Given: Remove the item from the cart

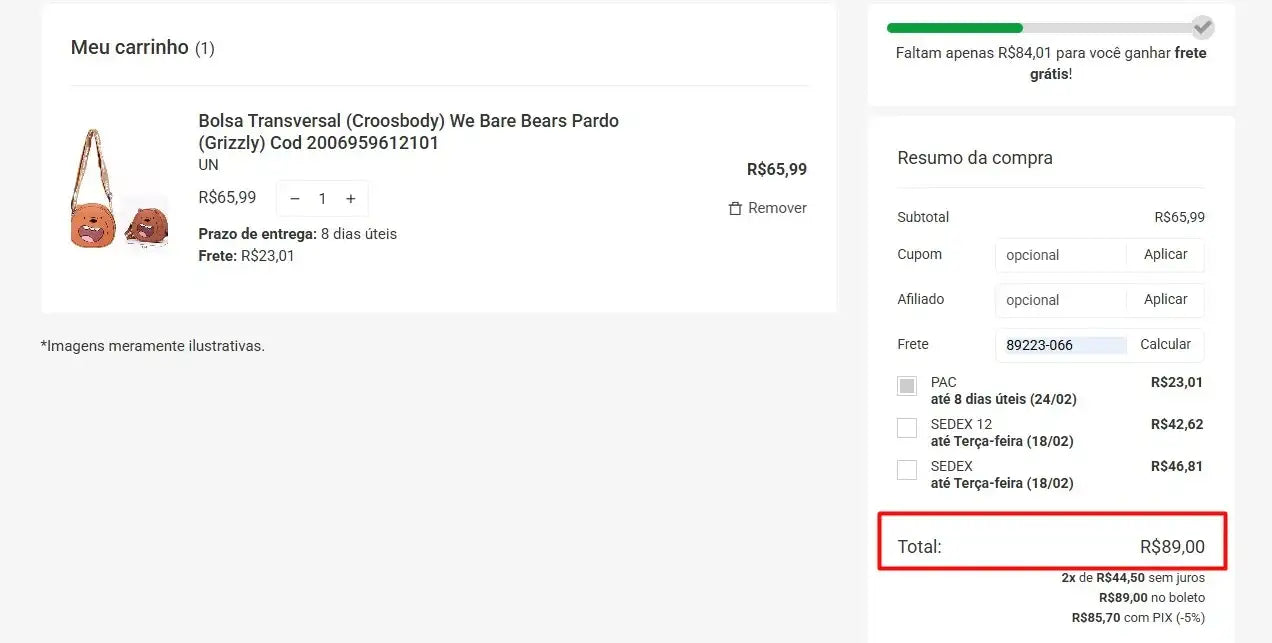Looking at the screenshot, I should [776, 208].
